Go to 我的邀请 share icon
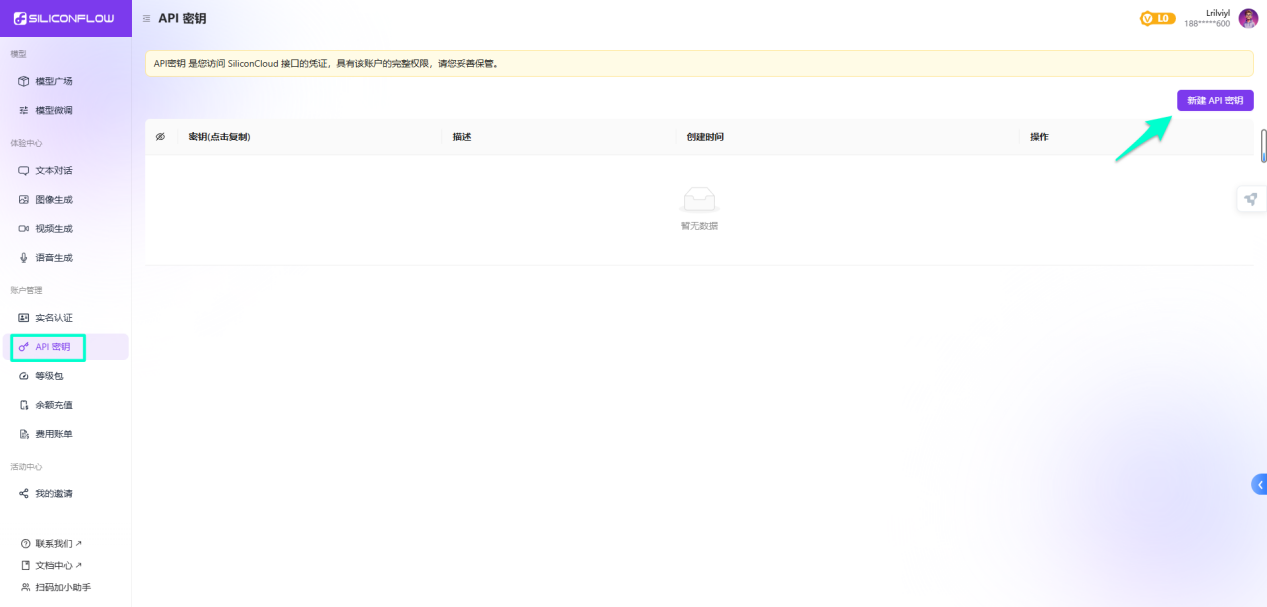1267x607 pixels. 24,493
